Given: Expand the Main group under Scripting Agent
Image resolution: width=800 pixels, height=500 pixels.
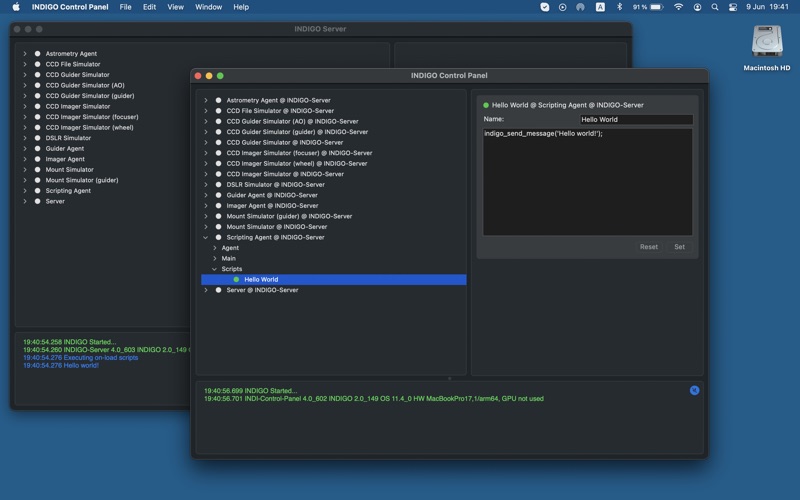Looking at the screenshot, I should click(x=214, y=258).
